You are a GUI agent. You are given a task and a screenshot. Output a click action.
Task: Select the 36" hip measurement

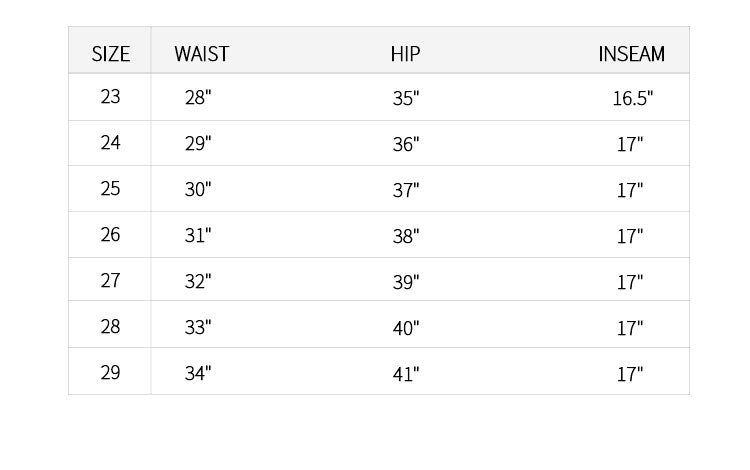406,144
